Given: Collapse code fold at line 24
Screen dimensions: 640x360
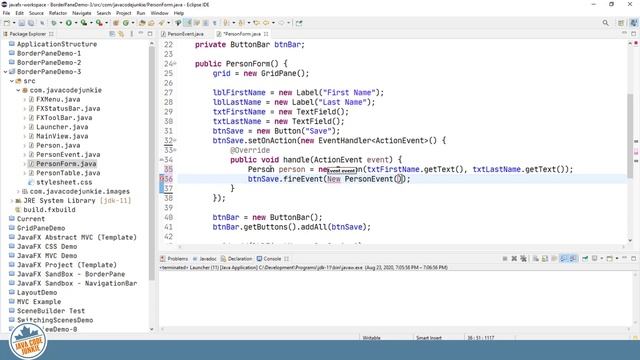Looking at the screenshot, I should (x=175, y=63).
